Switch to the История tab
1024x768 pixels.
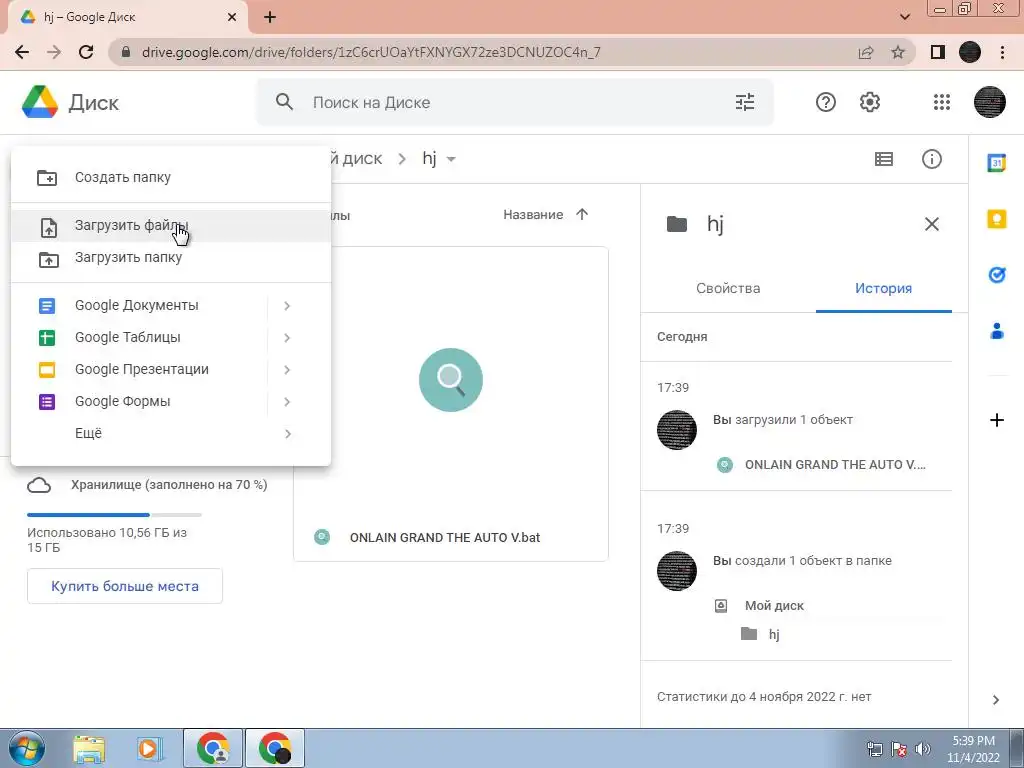[883, 288]
